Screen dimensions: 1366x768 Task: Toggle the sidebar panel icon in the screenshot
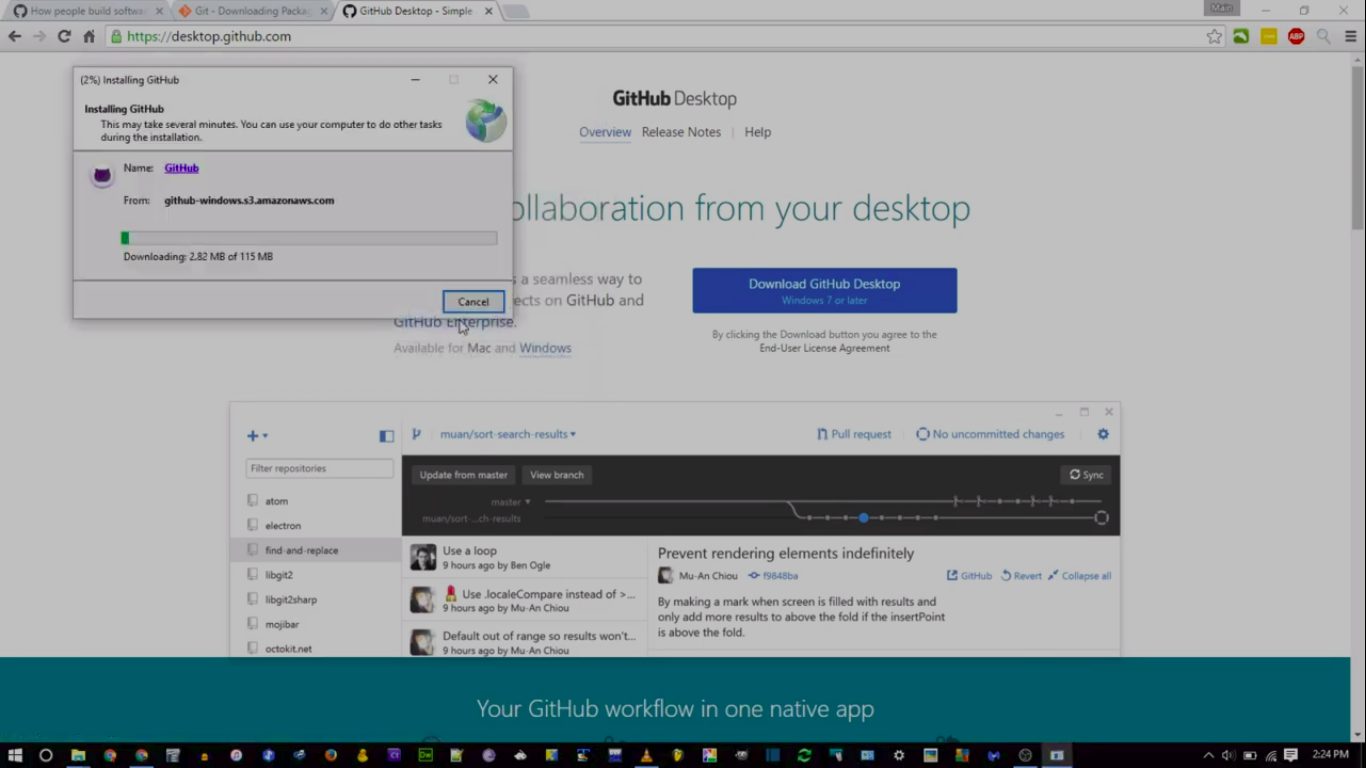(x=386, y=436)
